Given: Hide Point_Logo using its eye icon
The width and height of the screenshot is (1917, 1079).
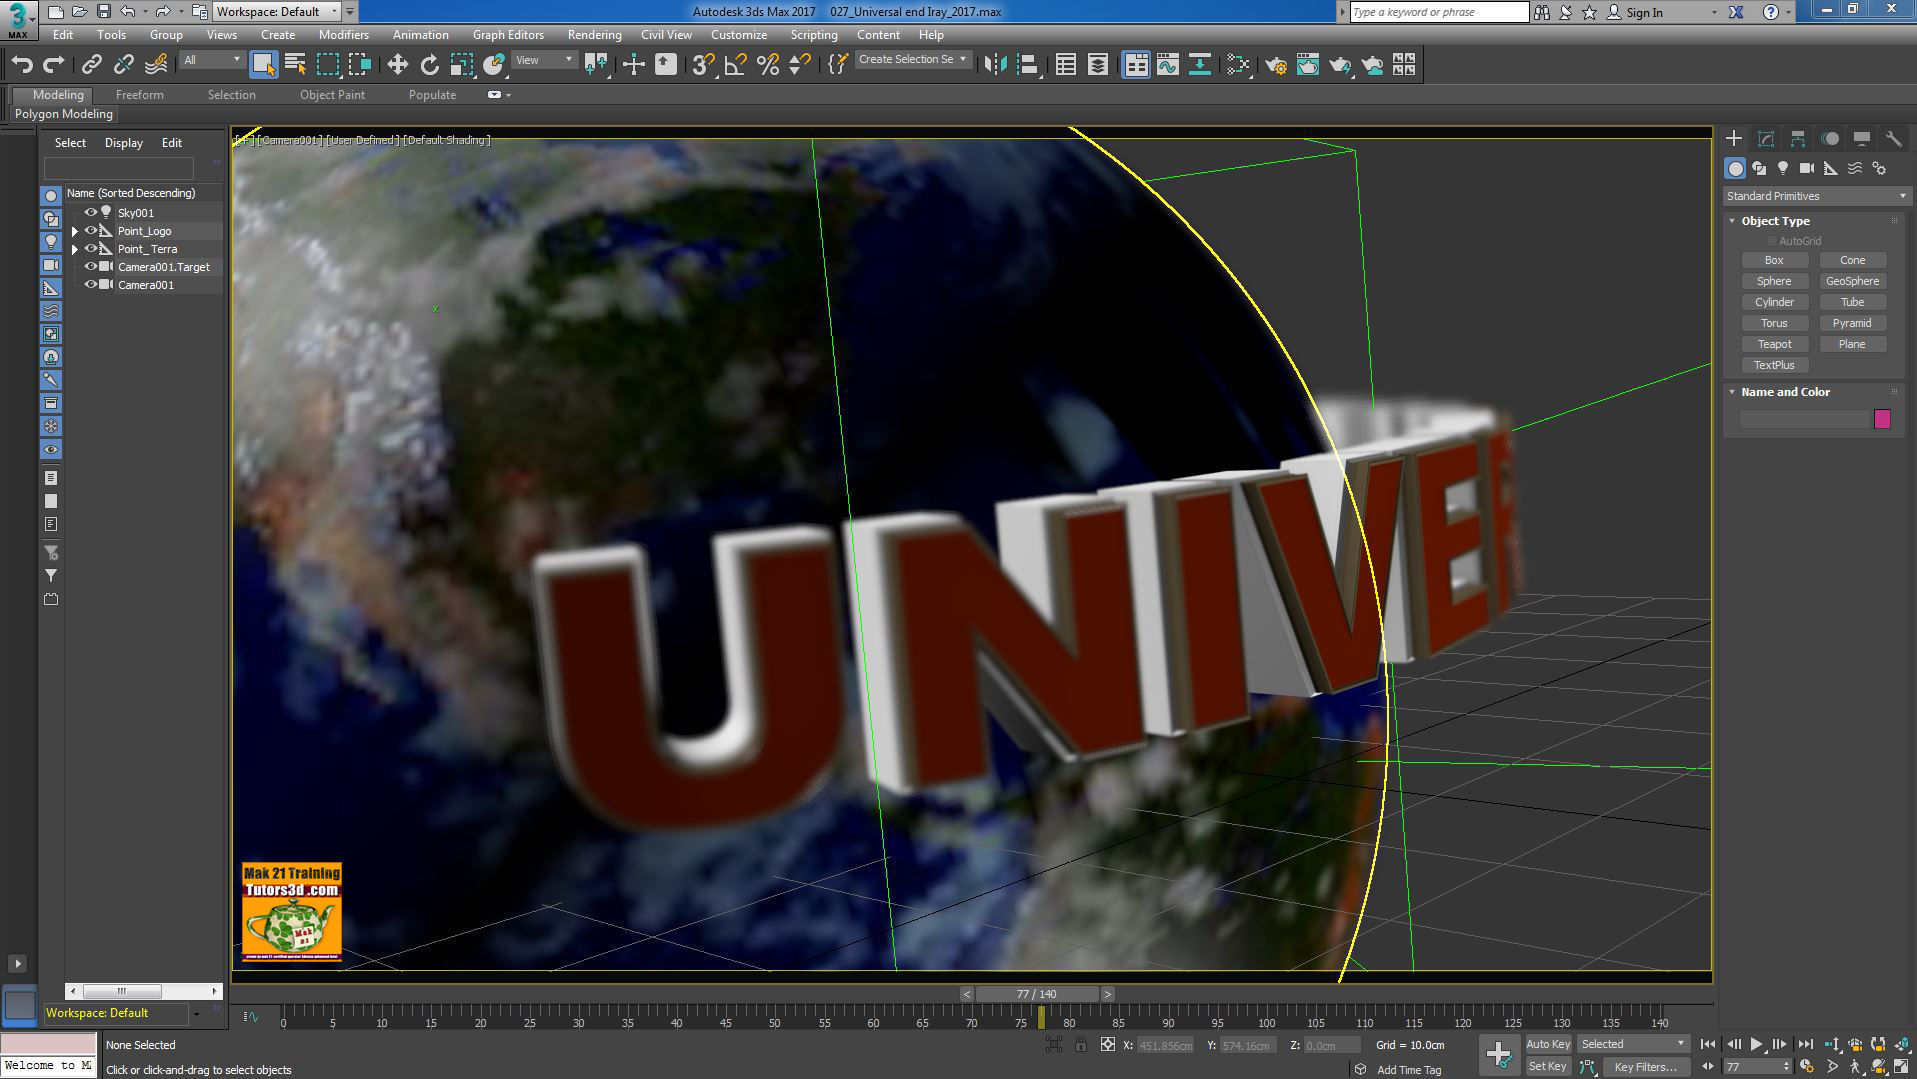Looking at the screenshot, I should point(90,230).
